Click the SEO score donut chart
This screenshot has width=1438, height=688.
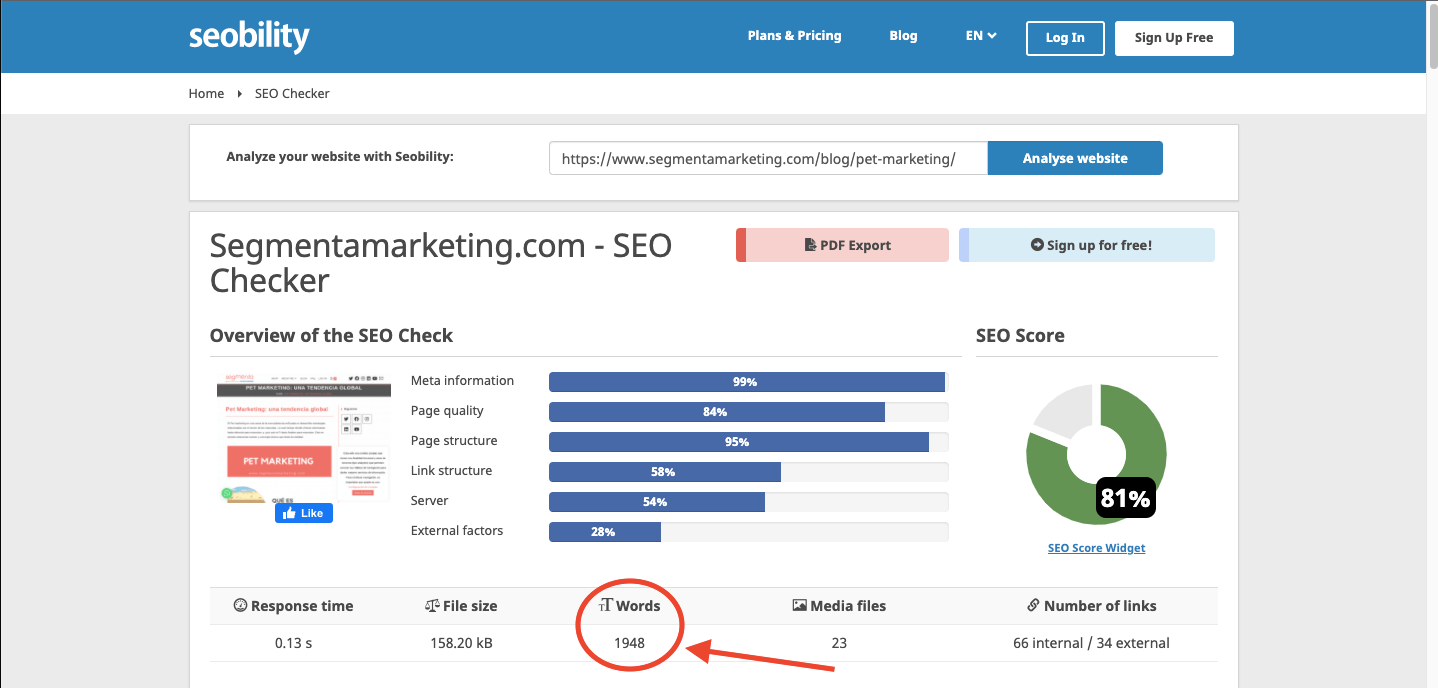1096,454
